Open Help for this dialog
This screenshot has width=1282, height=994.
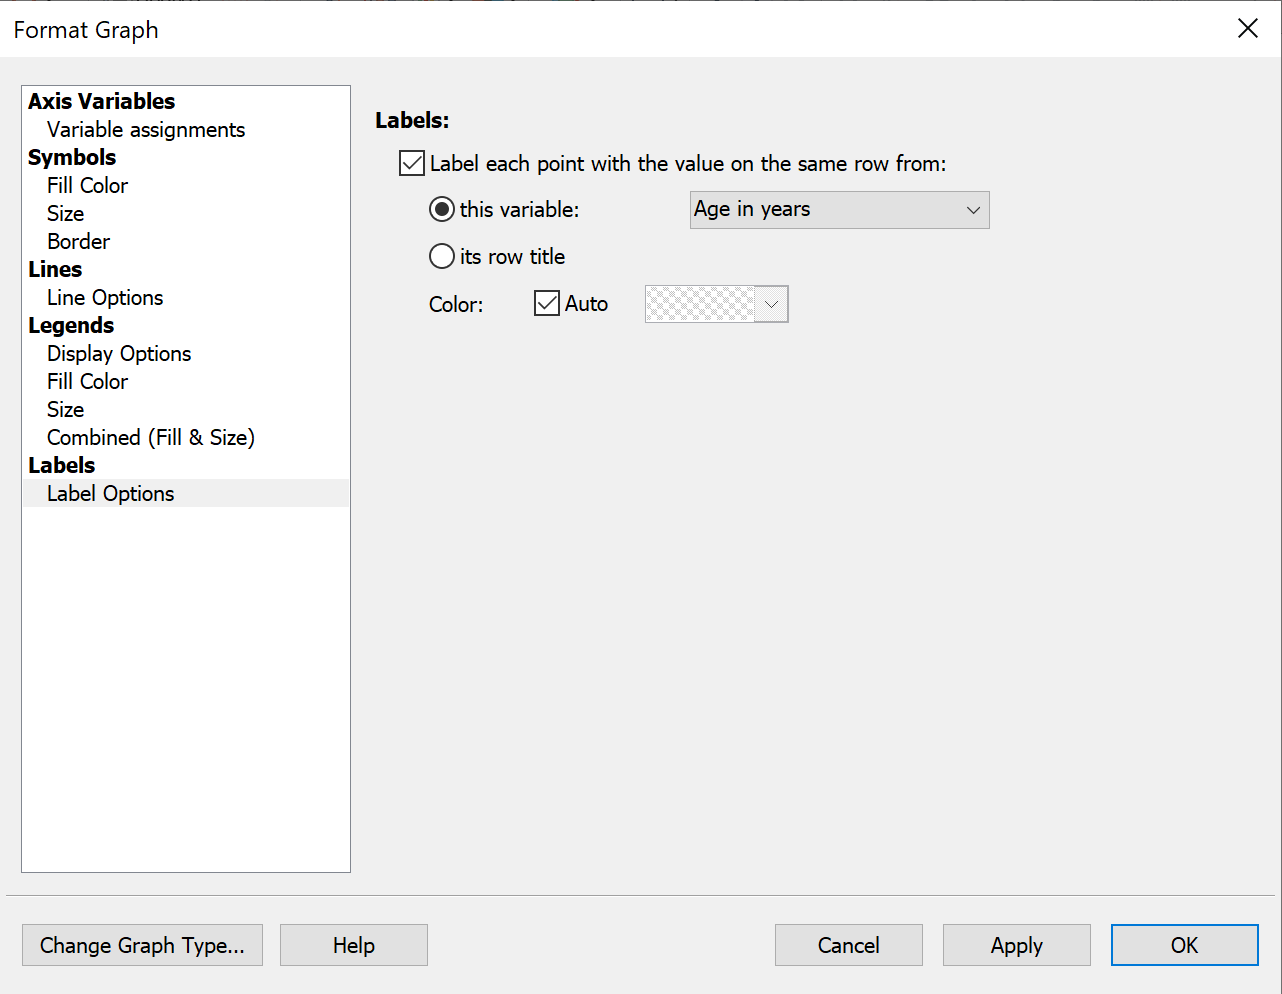pos(353,945)
